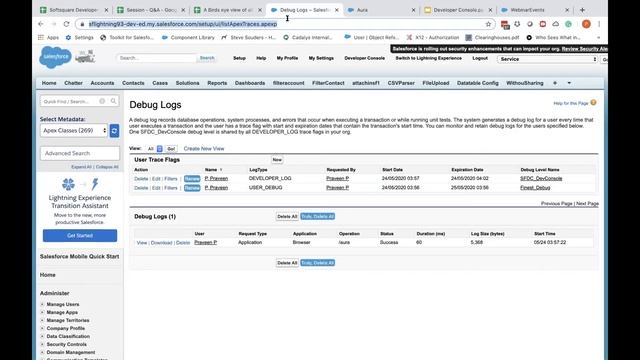
Task: Expand the Security Controls tree node
Action: [42, 344]
